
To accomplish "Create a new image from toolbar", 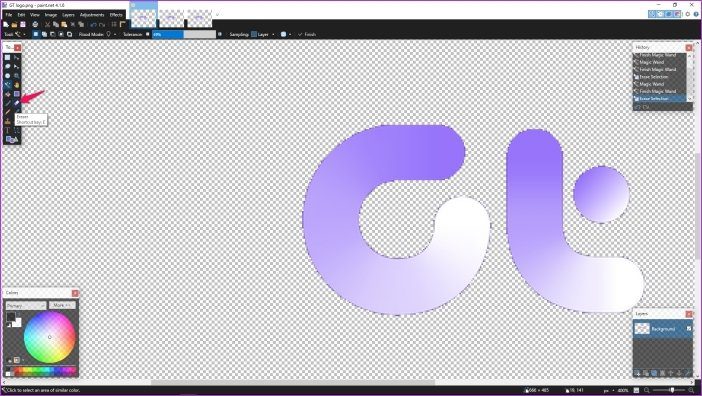I will [6, 25].
